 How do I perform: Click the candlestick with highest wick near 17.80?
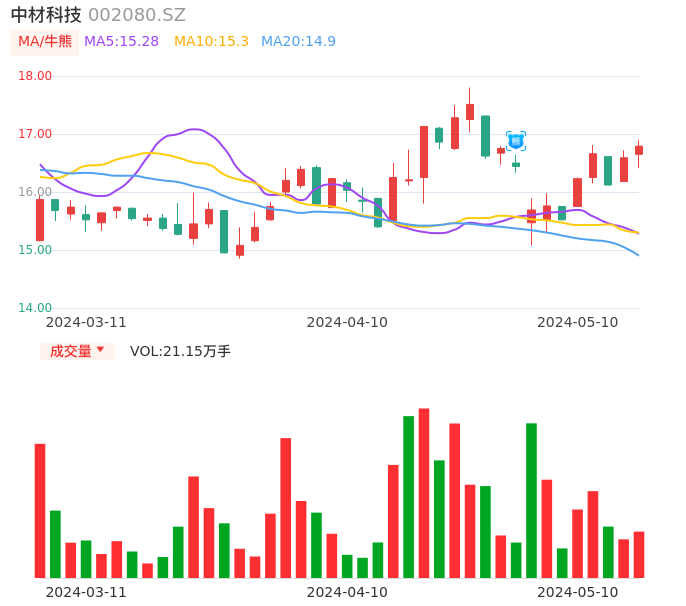coord(470,112)
